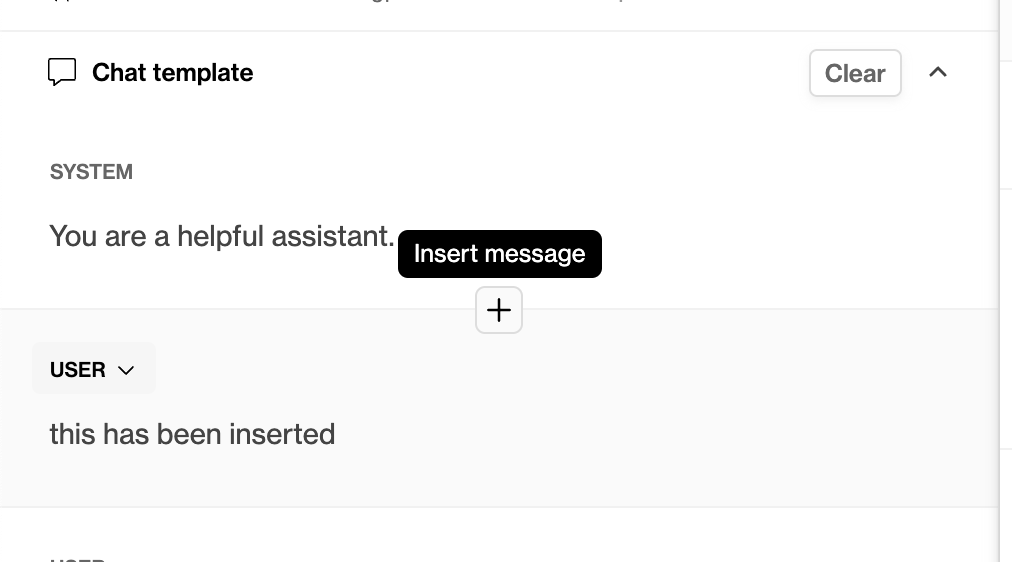Click the down arrow next to USER

pyautogui.click(x=126, y=370)
